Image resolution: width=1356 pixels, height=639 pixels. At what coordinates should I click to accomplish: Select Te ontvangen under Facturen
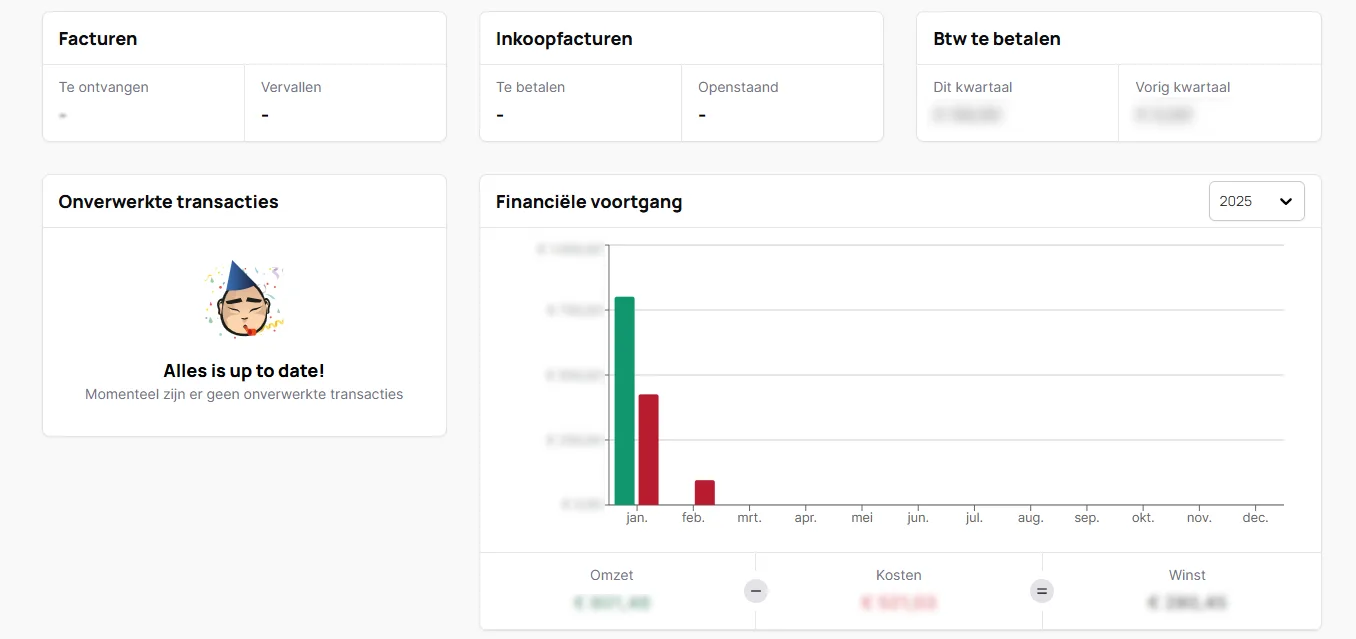(x=104, y=87)
